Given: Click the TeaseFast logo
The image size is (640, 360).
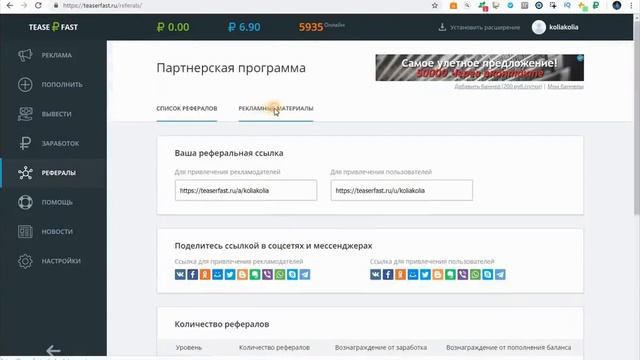Looking at the screenshot, I should 53,27.
